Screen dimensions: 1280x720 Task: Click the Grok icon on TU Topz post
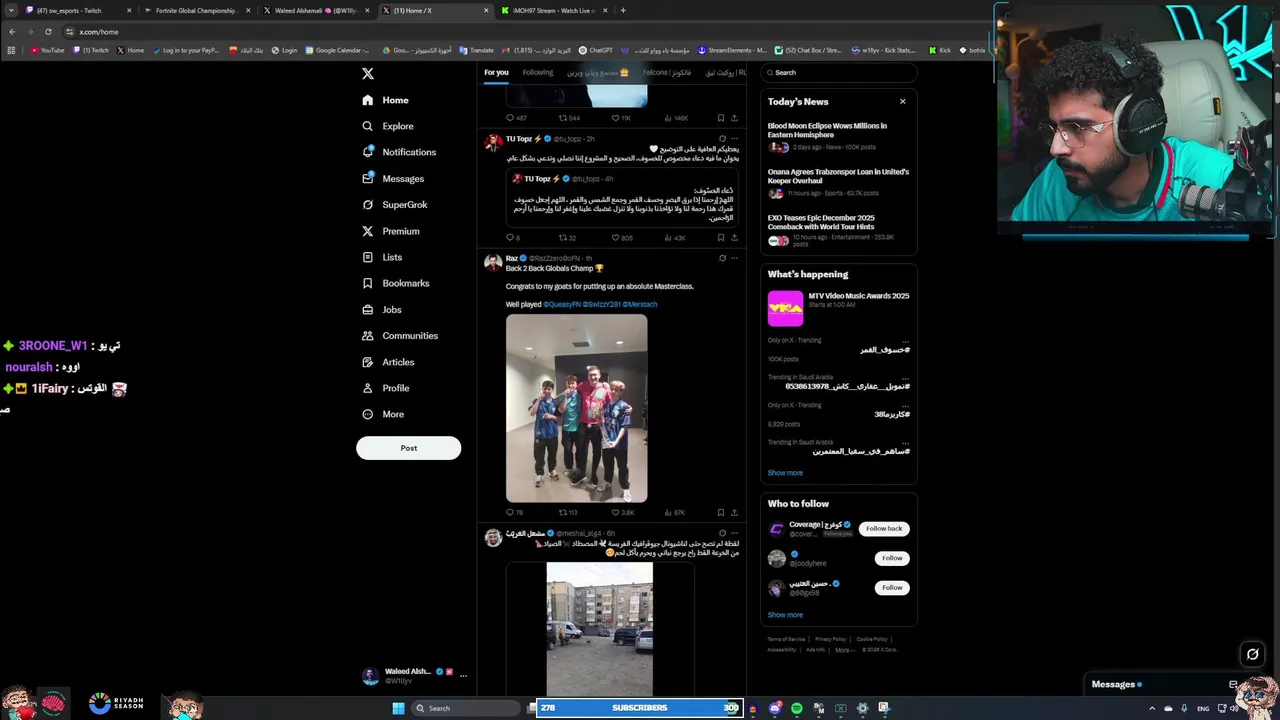click(722, 139)
